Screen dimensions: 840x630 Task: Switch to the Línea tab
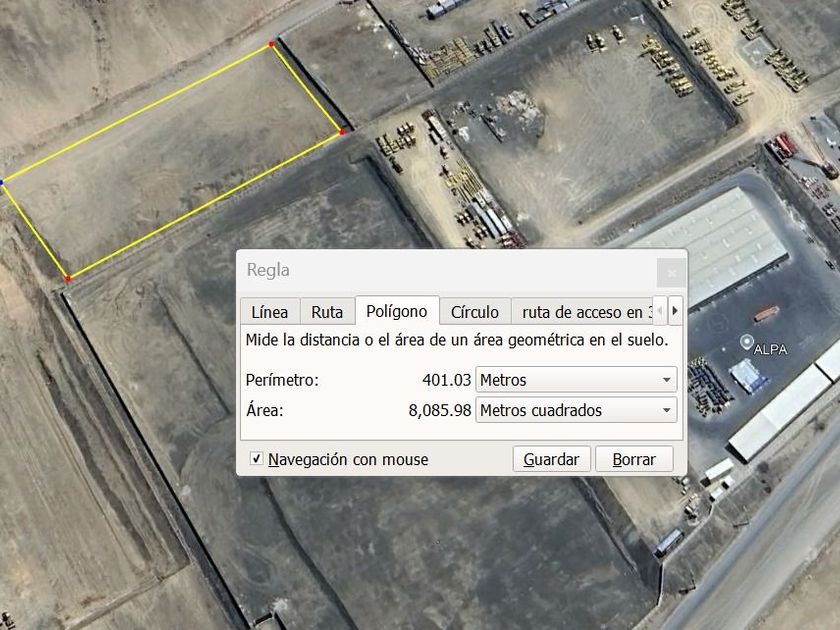point(270,312)
